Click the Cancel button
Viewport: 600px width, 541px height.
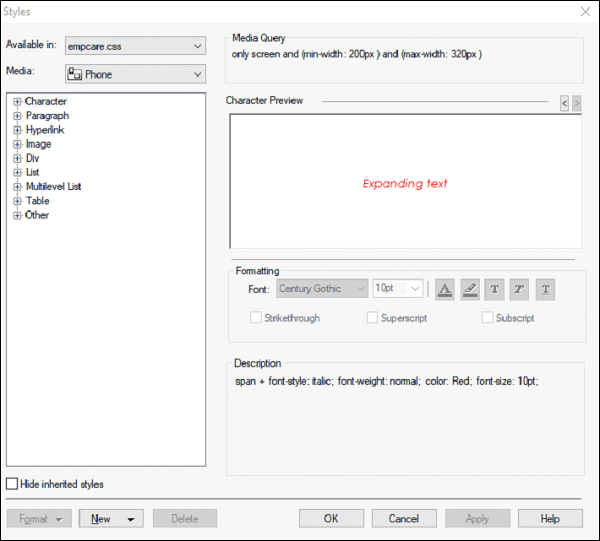[x=404, y=518]
